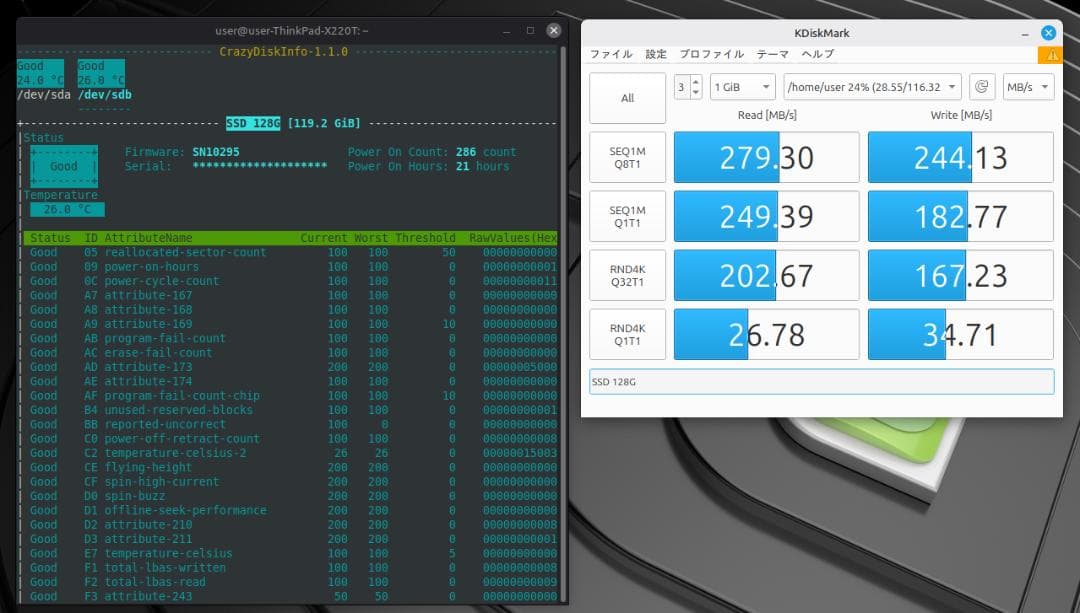This screenshot has width=1080, height=613.
Task: Click the 279.30 read speed bar
Action: [766, 157]
